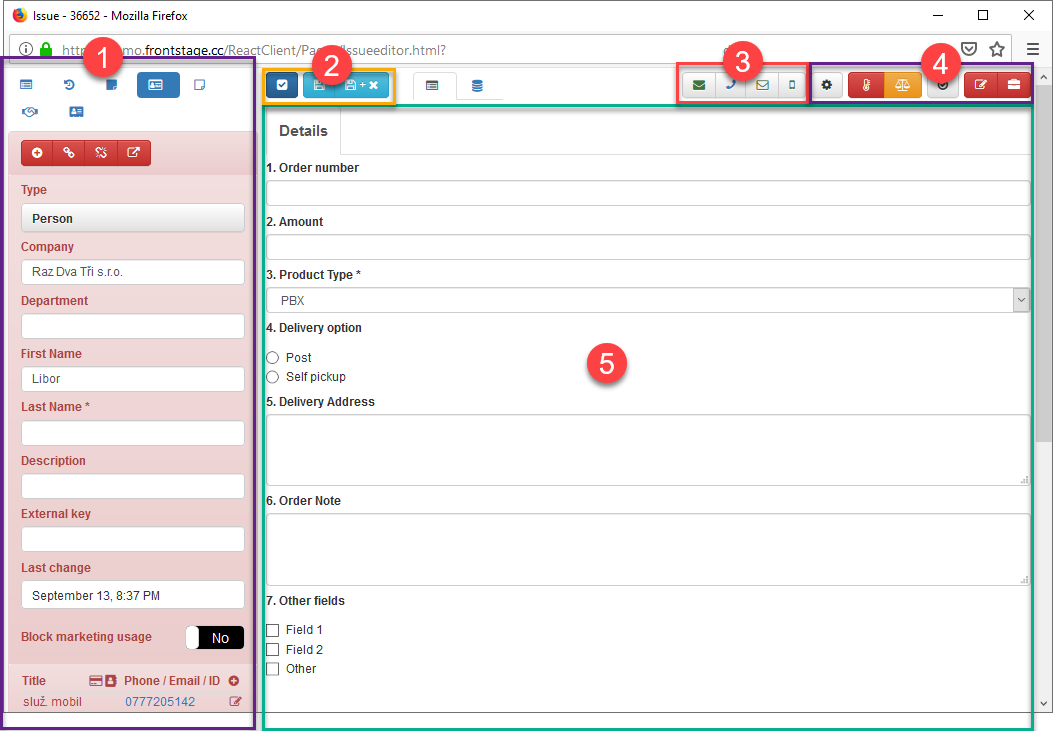This screenshot has width=1053, height=731.
Task: Check the Field 1 checkbox
Action: point(273,630)
